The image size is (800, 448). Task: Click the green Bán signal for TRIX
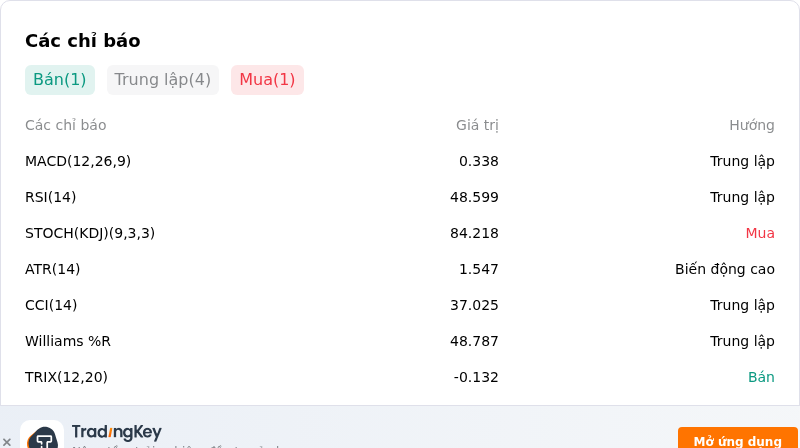tap(761, 377)
